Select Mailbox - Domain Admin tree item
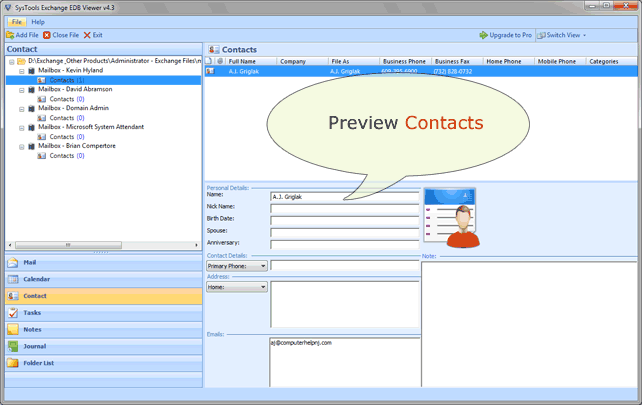This screenshot has height=405, width=642. 73,108
